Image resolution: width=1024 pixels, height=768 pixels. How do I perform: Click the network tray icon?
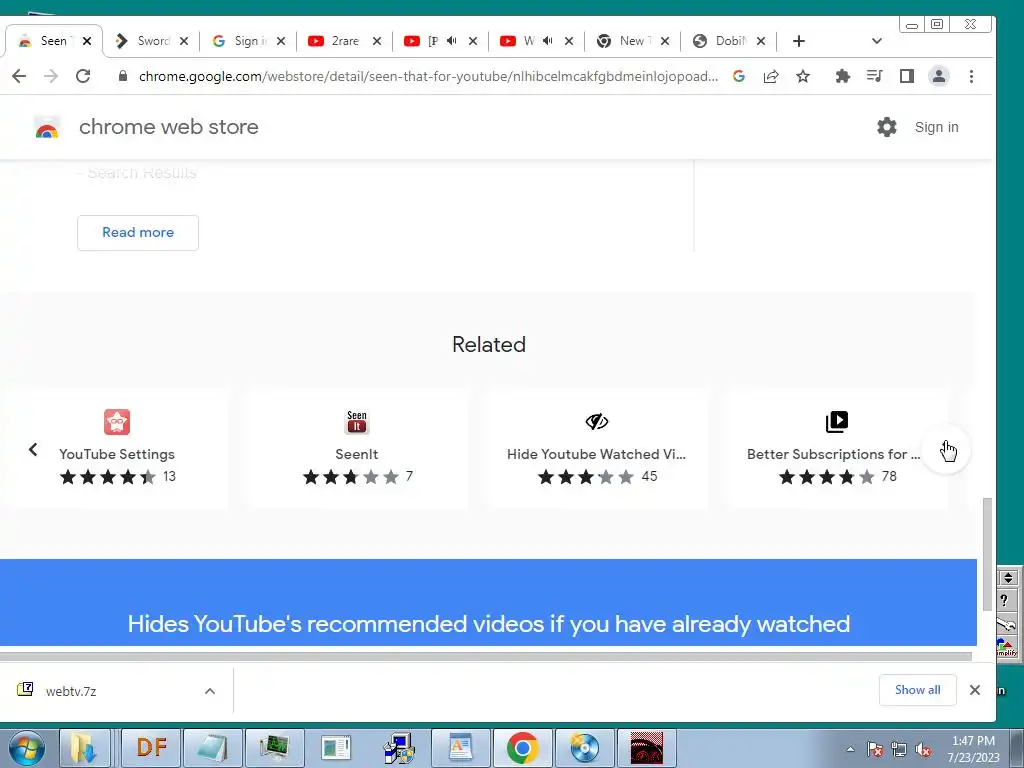tap(899, 750)
